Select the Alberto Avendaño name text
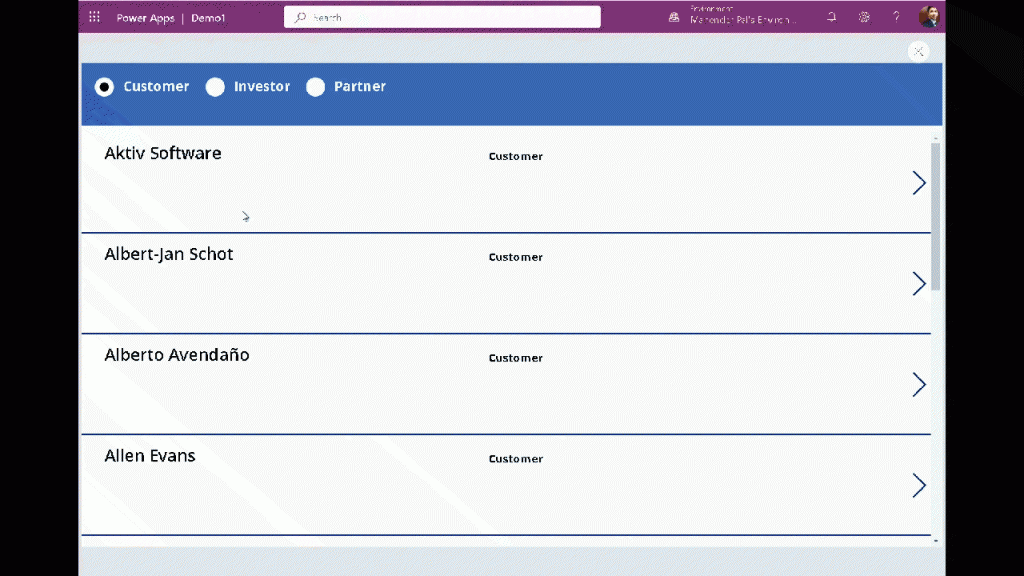This screenshot has width=1024, height=576. [x=177, y=355]
